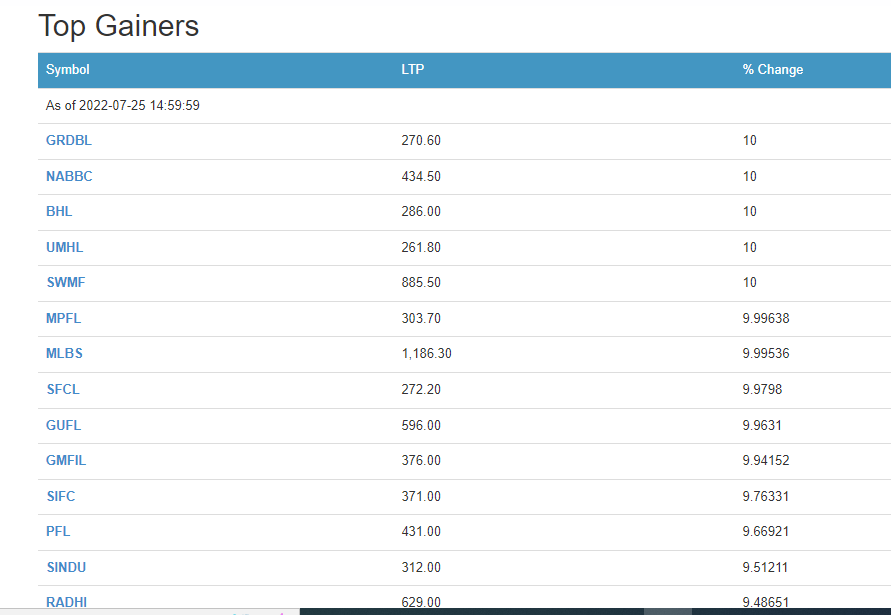Click the MPFL stock link
891x615 pixels.
pos(64,318)
